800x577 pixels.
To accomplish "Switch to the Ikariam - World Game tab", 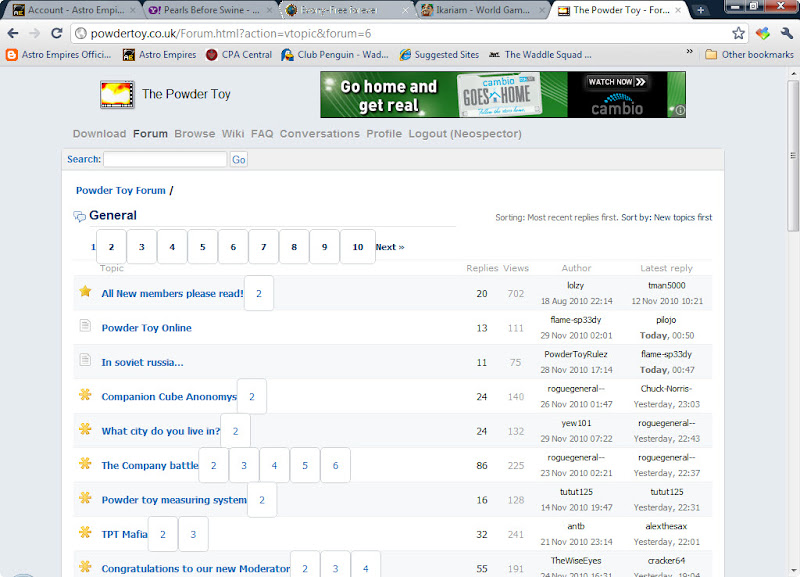I will [x=482, y=10].
